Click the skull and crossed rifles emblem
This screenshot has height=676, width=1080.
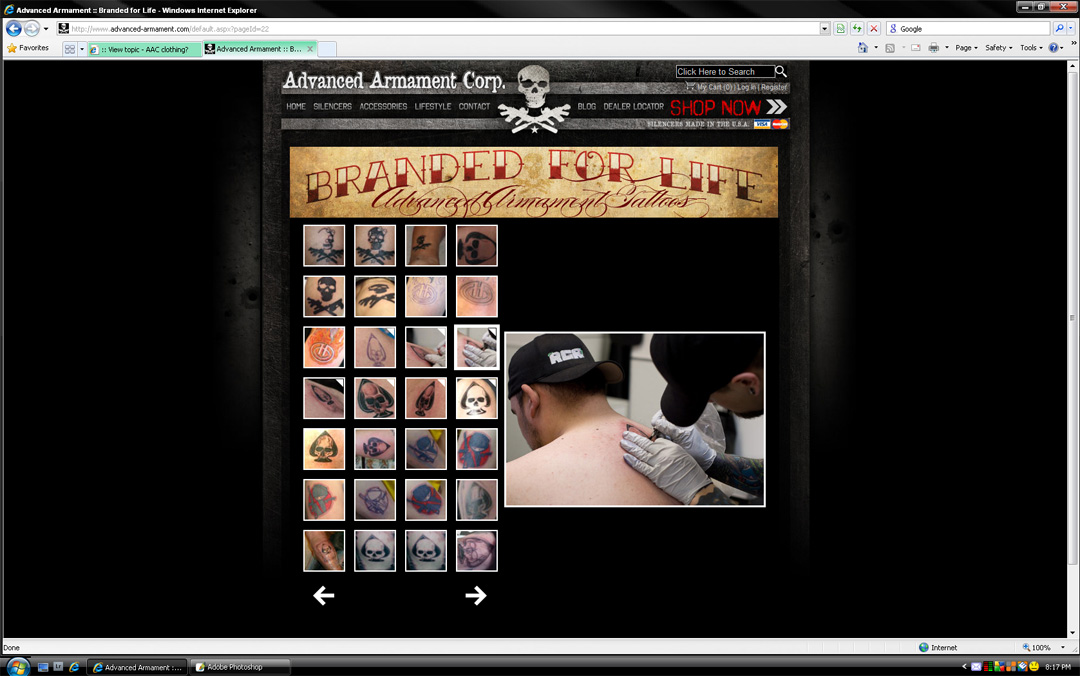[x=534, y=99]
